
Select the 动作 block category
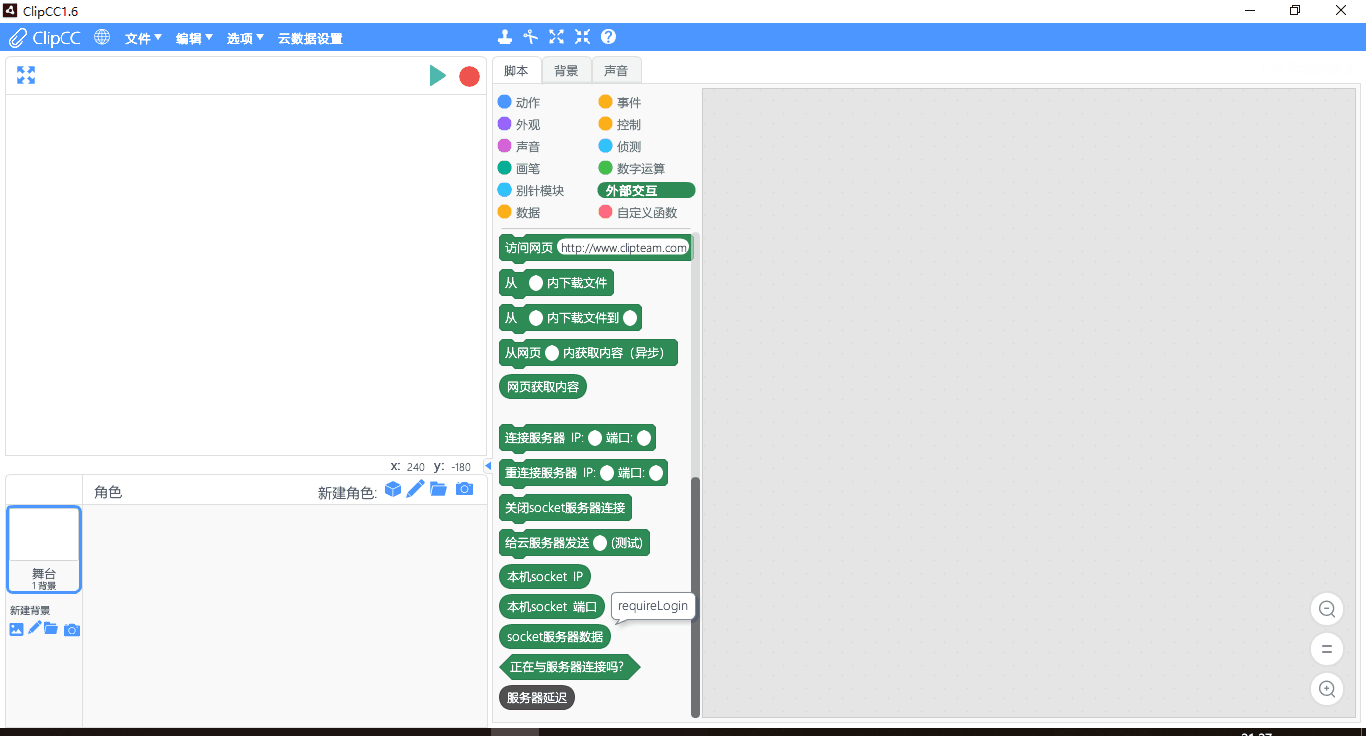coord(519,102)
